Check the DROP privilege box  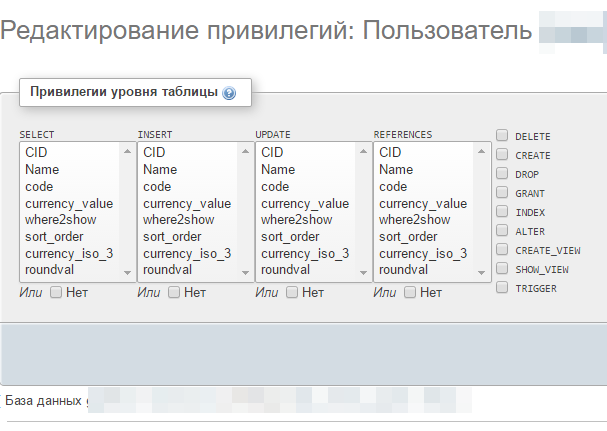502,173
